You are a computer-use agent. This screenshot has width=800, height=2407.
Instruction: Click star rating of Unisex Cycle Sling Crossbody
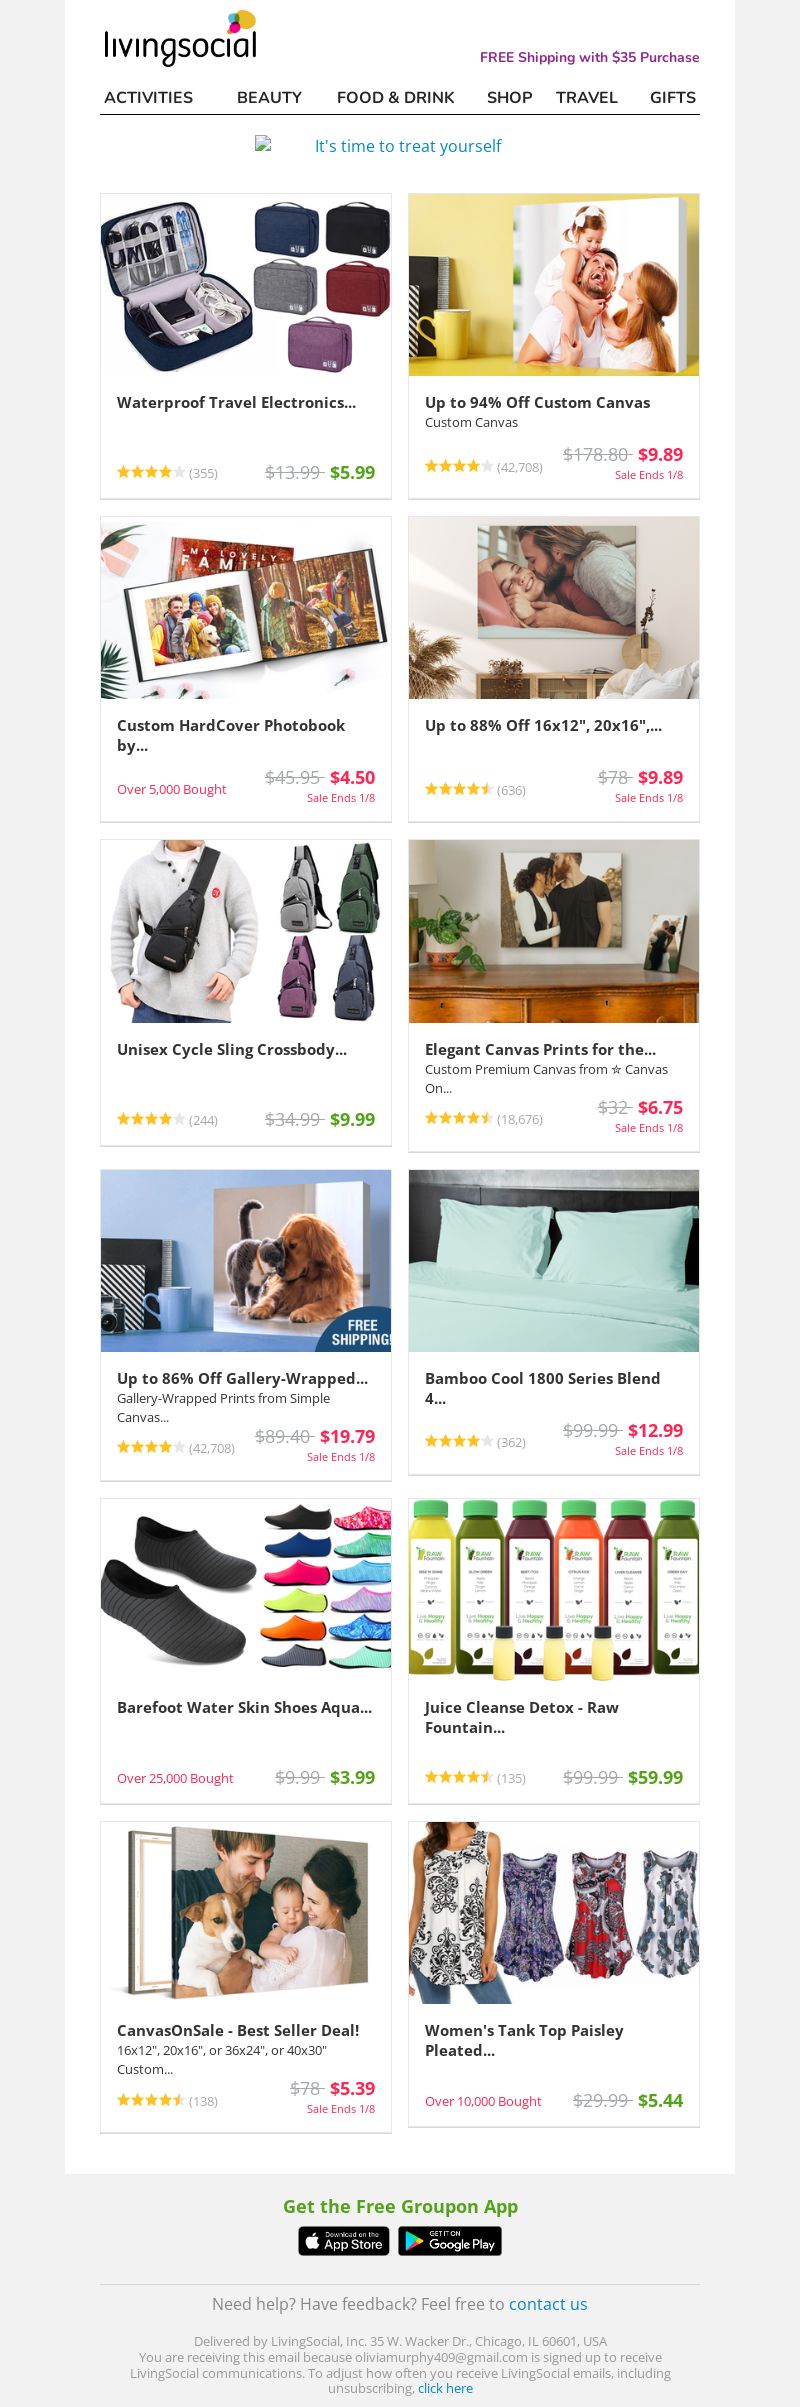click(151, 1119)
